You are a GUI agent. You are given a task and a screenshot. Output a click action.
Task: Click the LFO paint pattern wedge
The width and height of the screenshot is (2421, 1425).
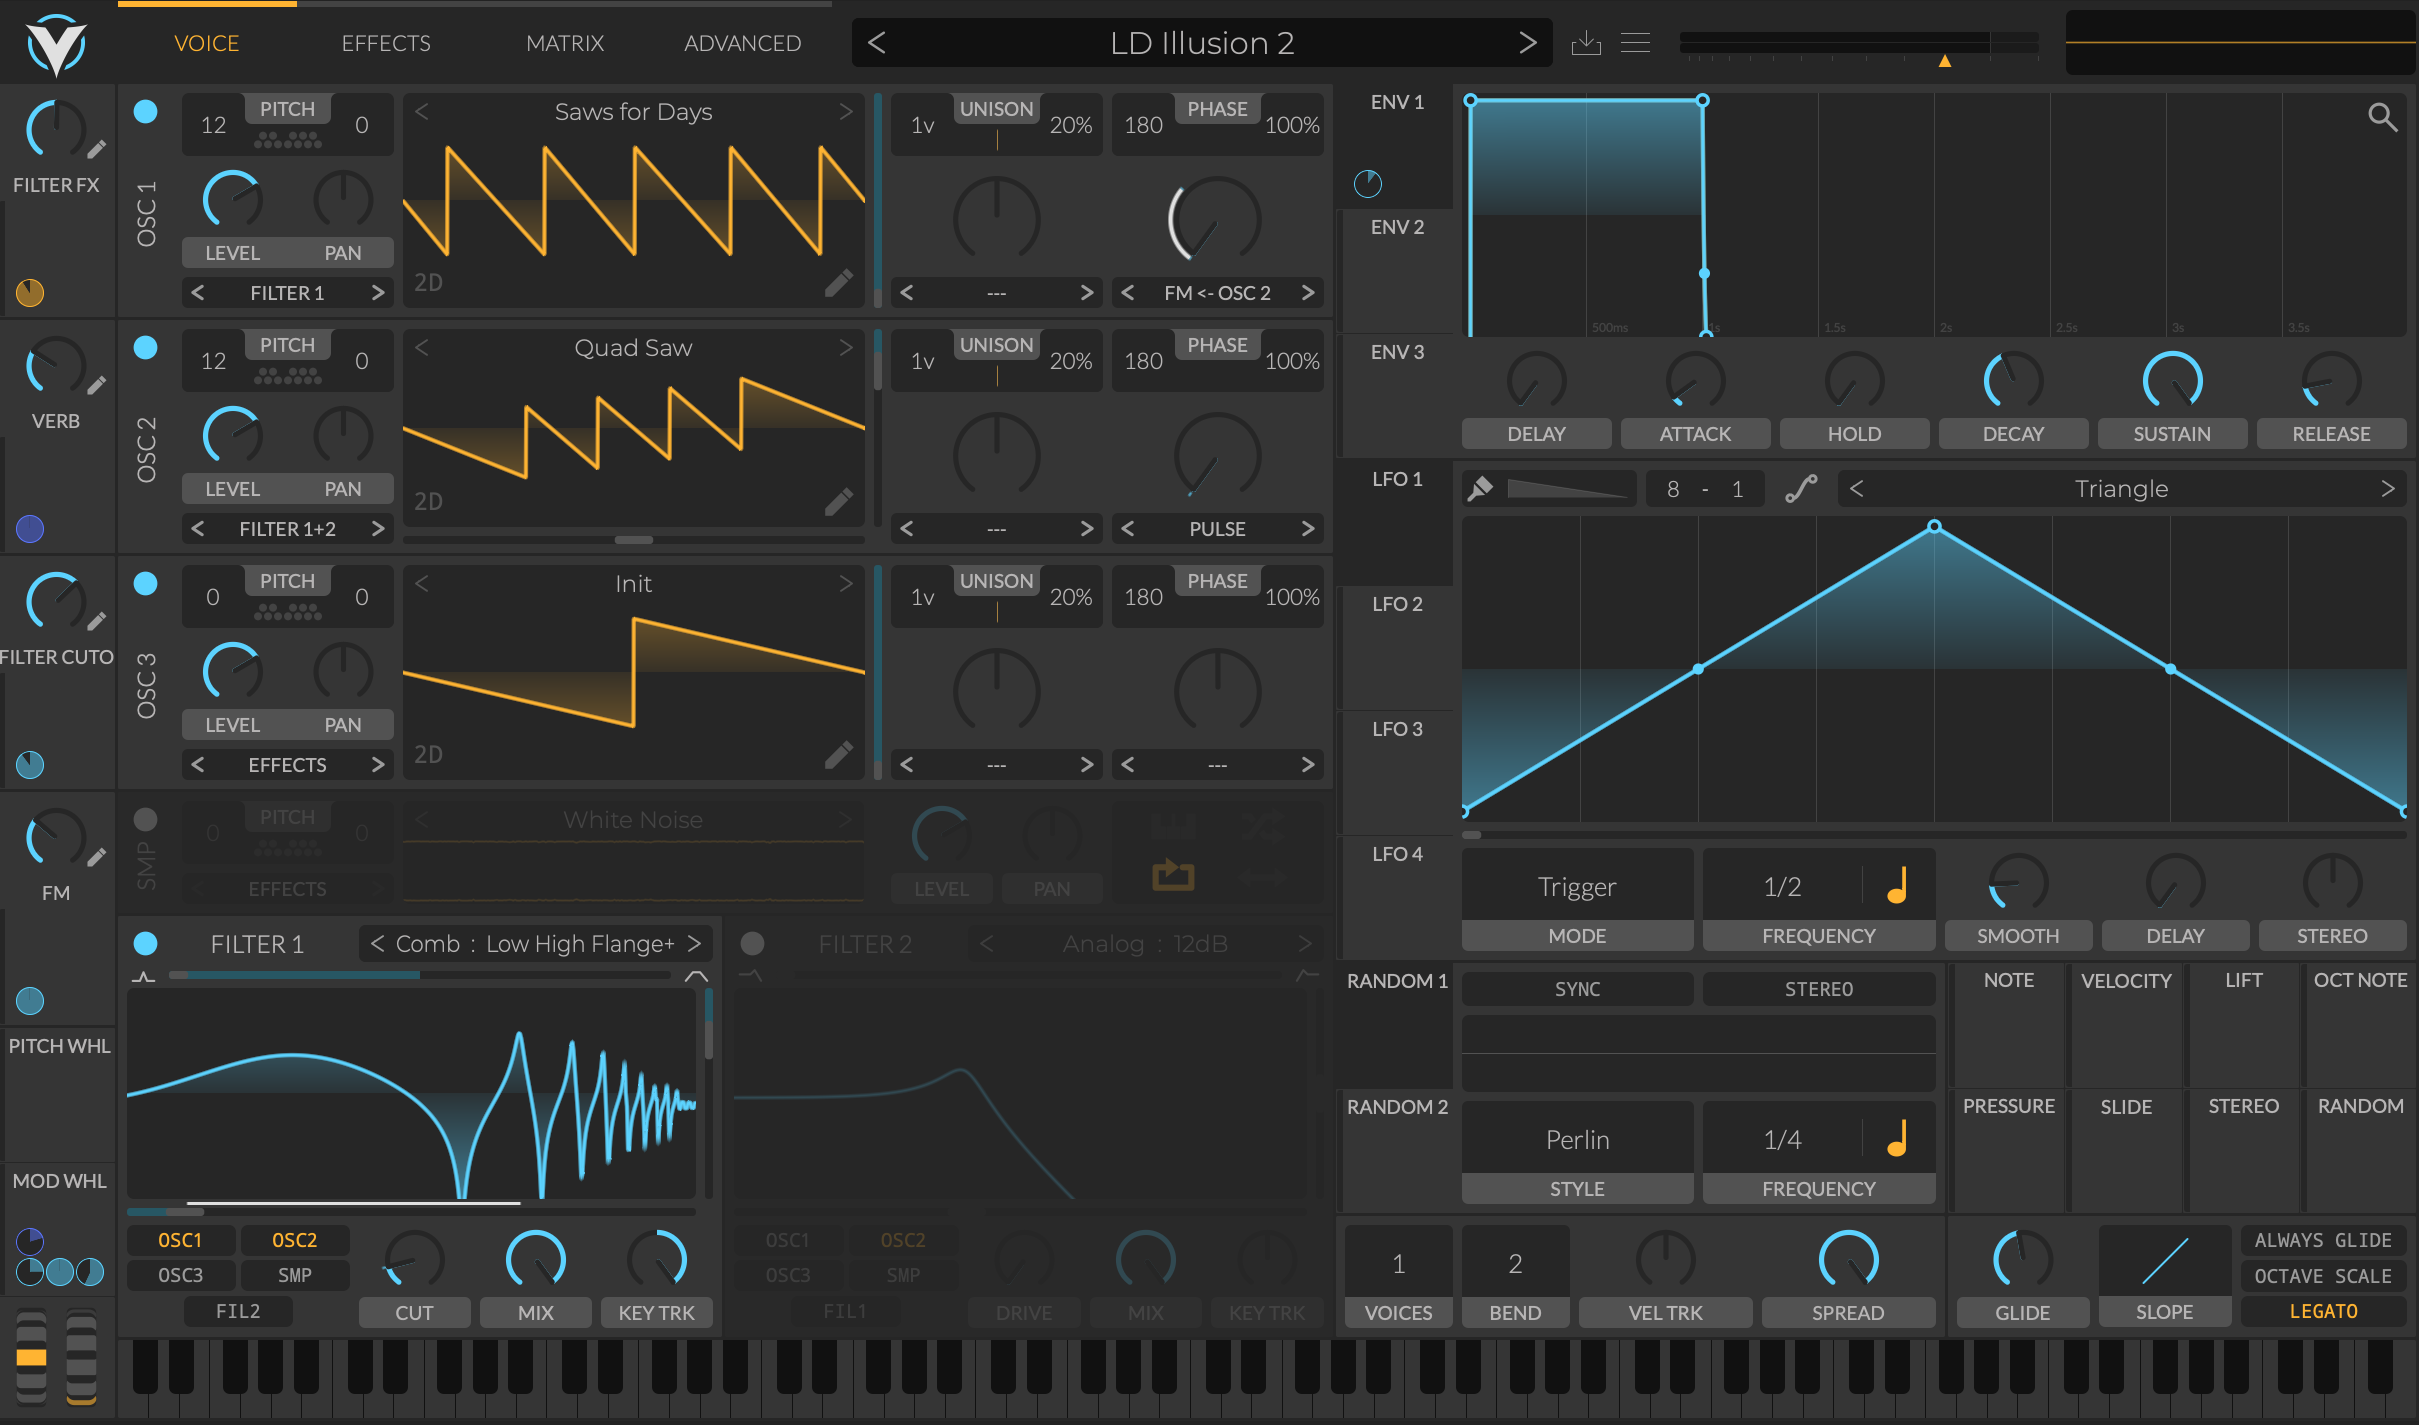1566,488
